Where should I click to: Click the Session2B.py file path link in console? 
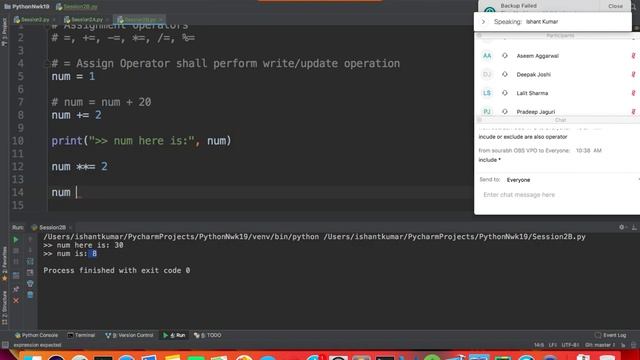(x=454, y=237)
